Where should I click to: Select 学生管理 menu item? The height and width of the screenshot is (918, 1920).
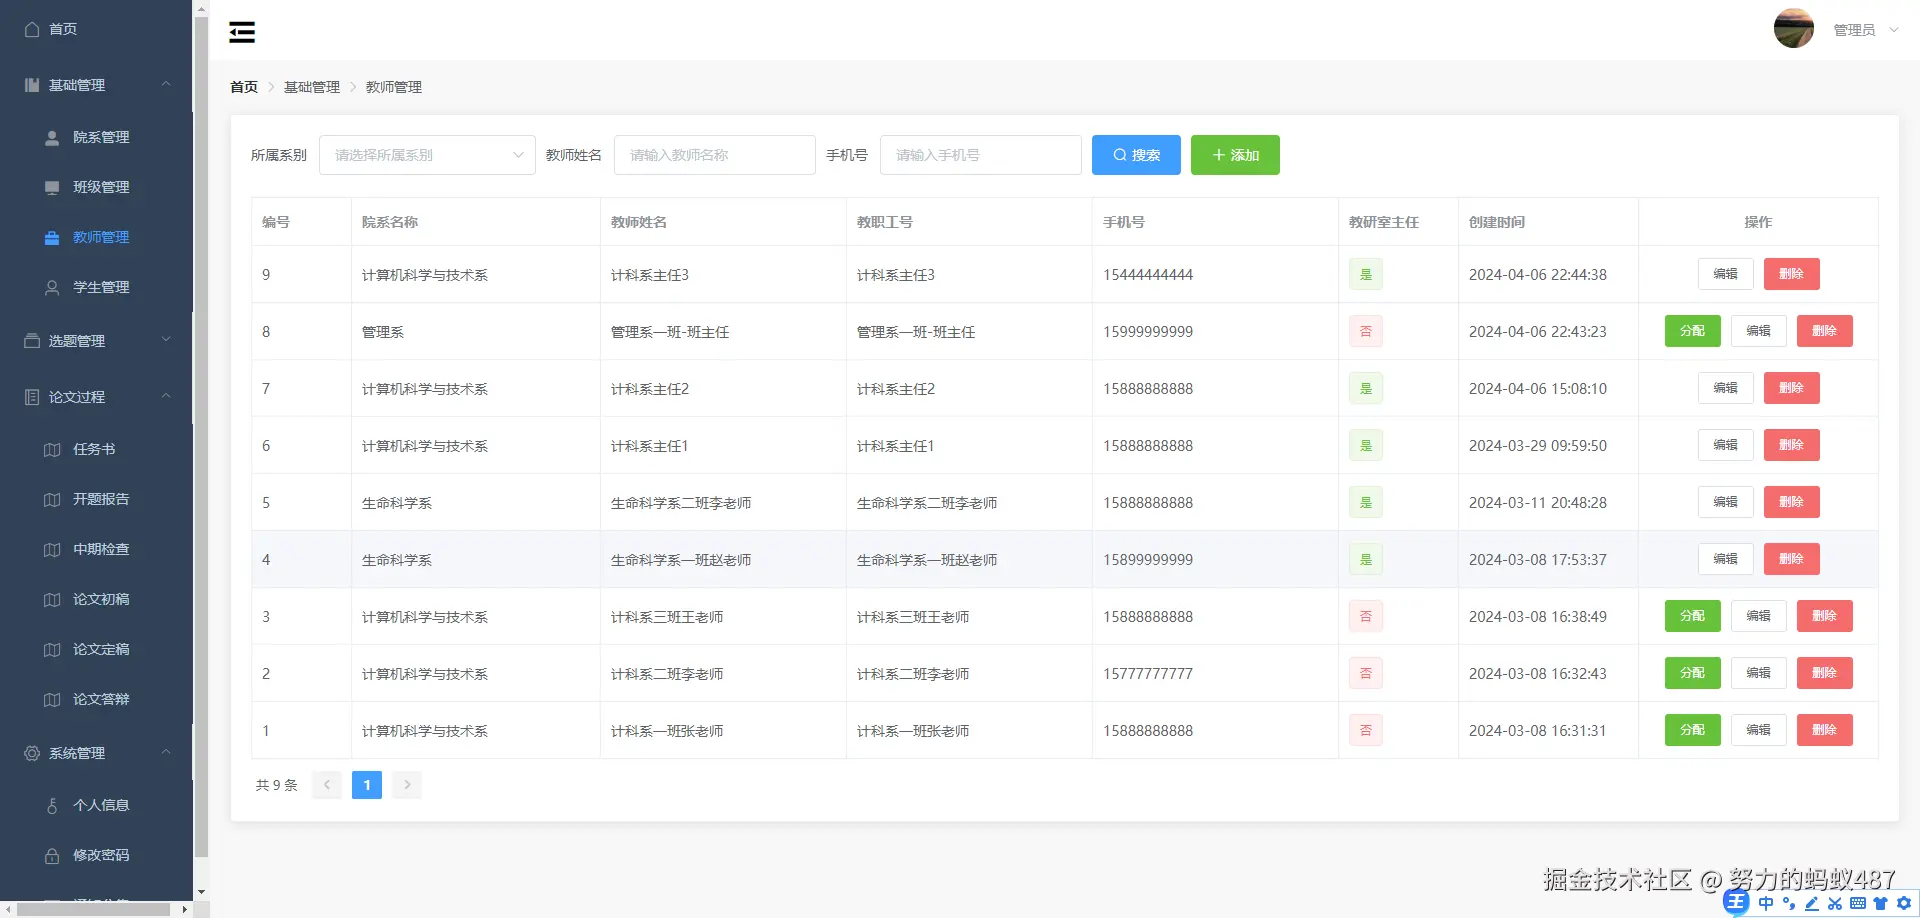click(101, 287)
